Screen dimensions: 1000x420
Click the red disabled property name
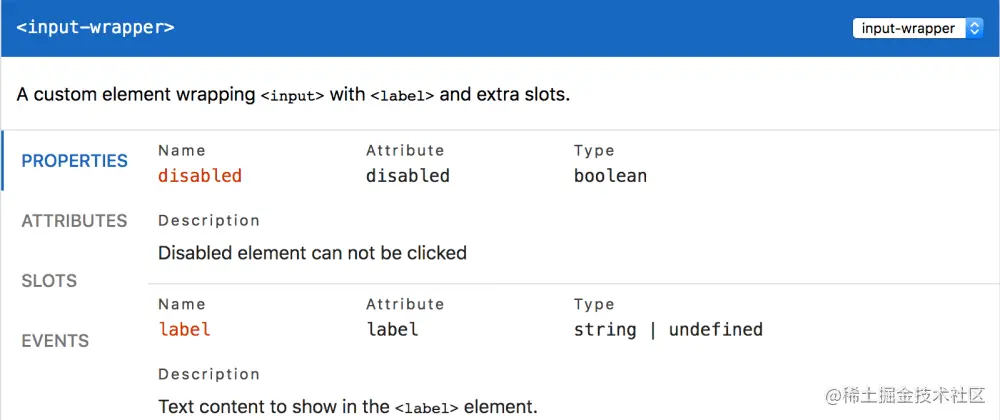200,176
